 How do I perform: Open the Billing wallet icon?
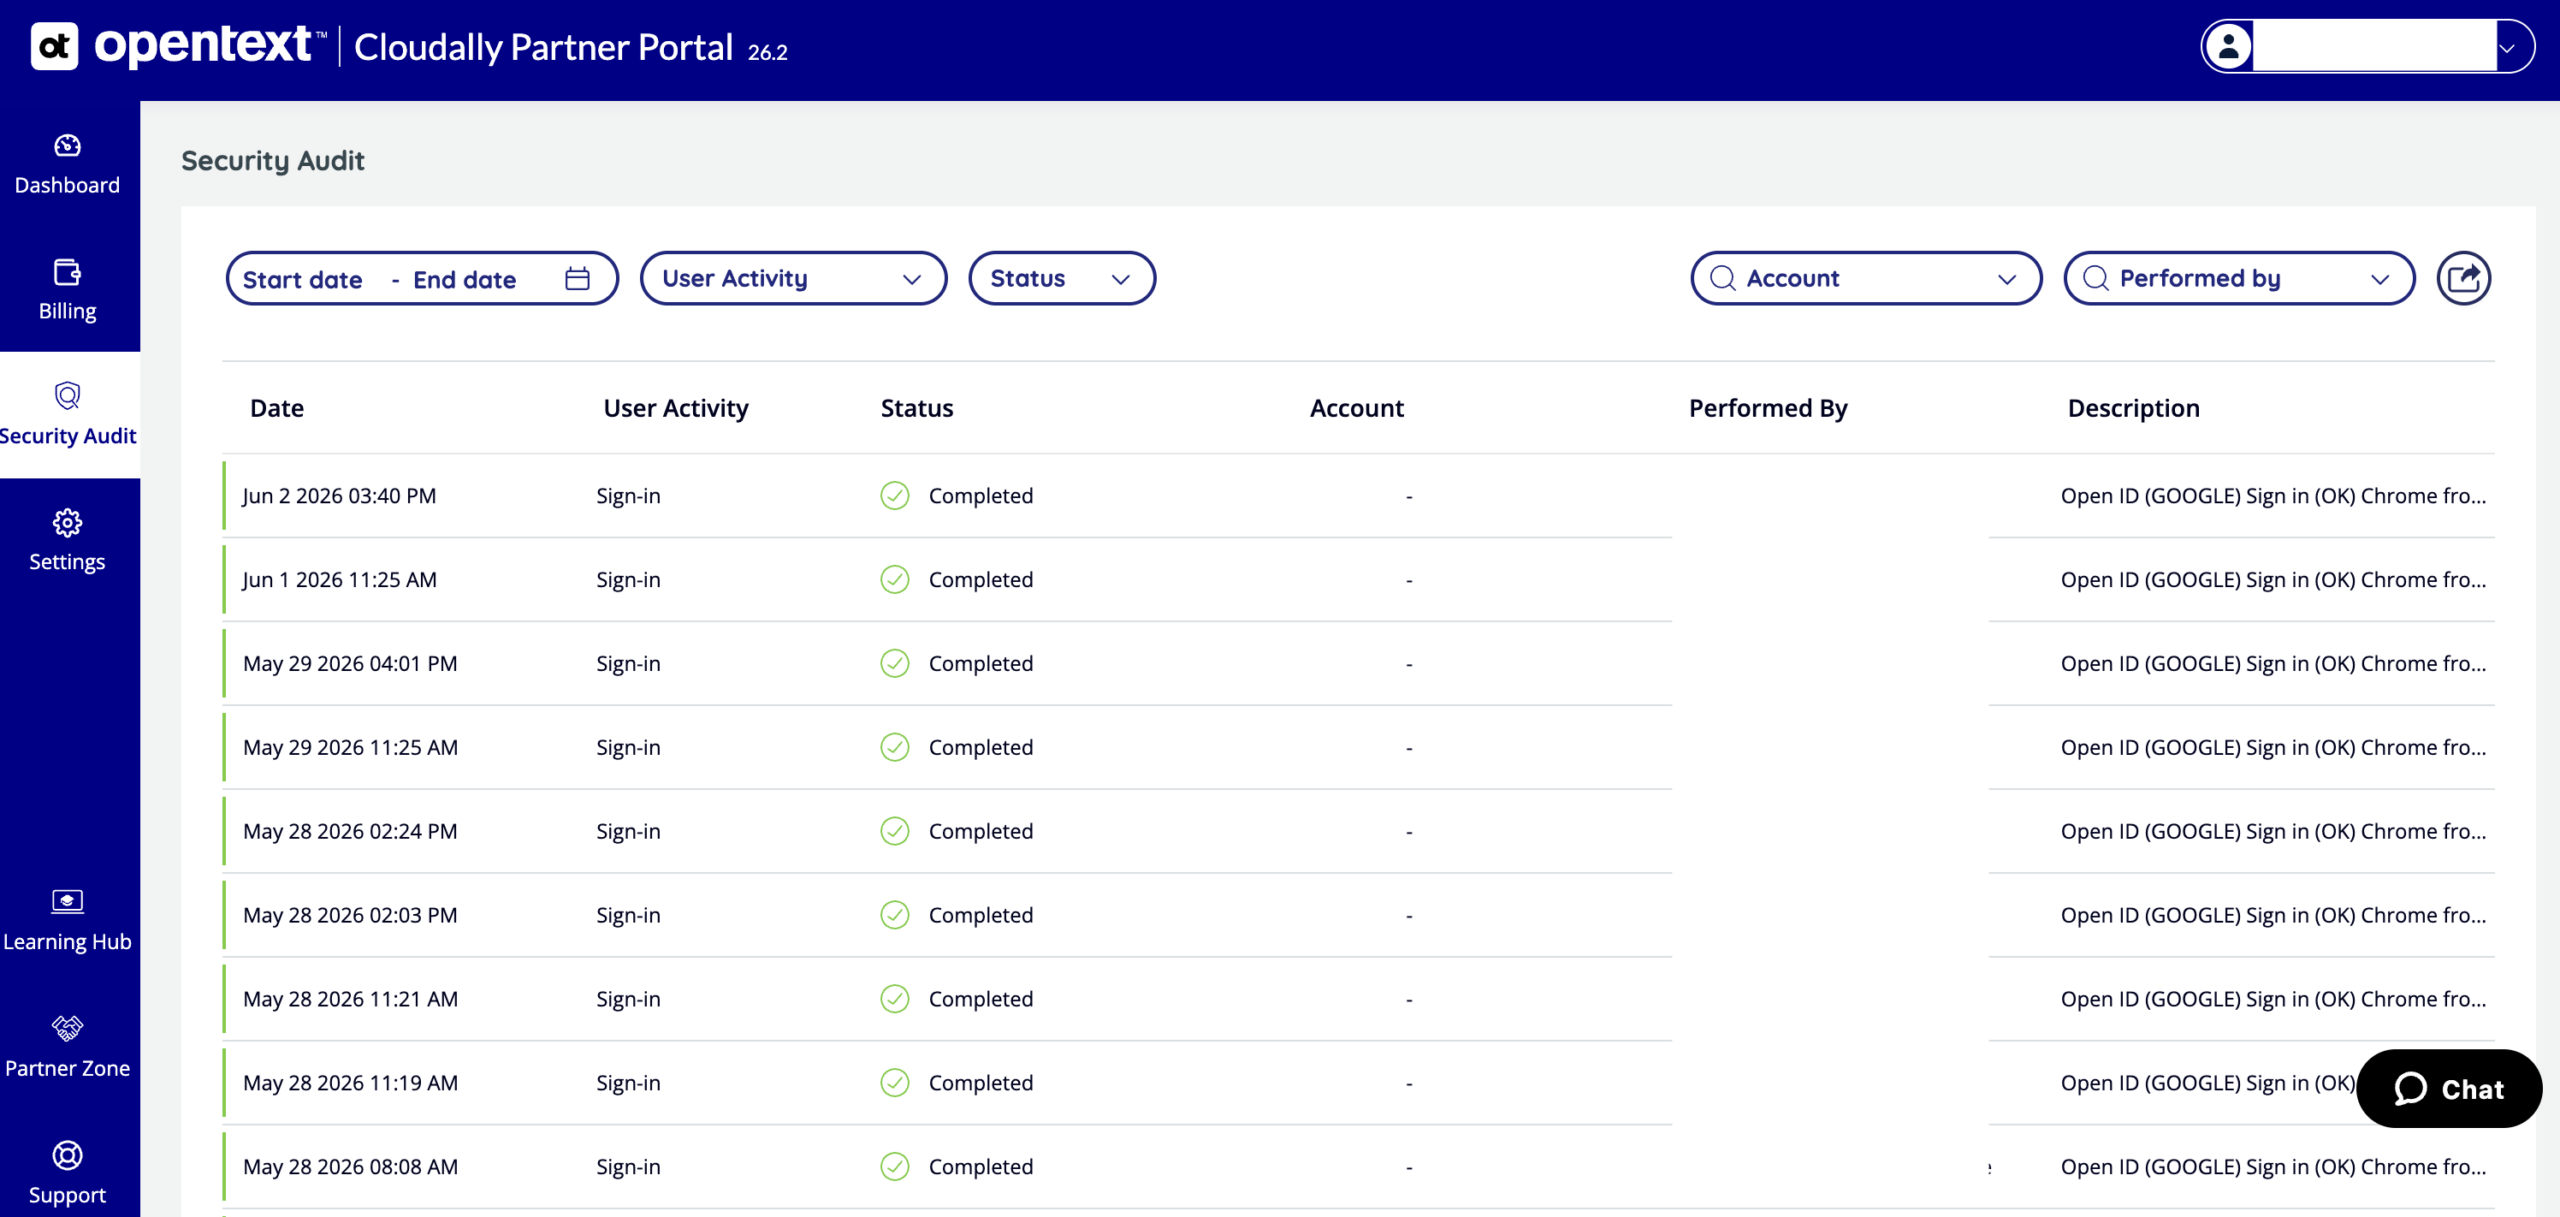(x=67, y=272)
